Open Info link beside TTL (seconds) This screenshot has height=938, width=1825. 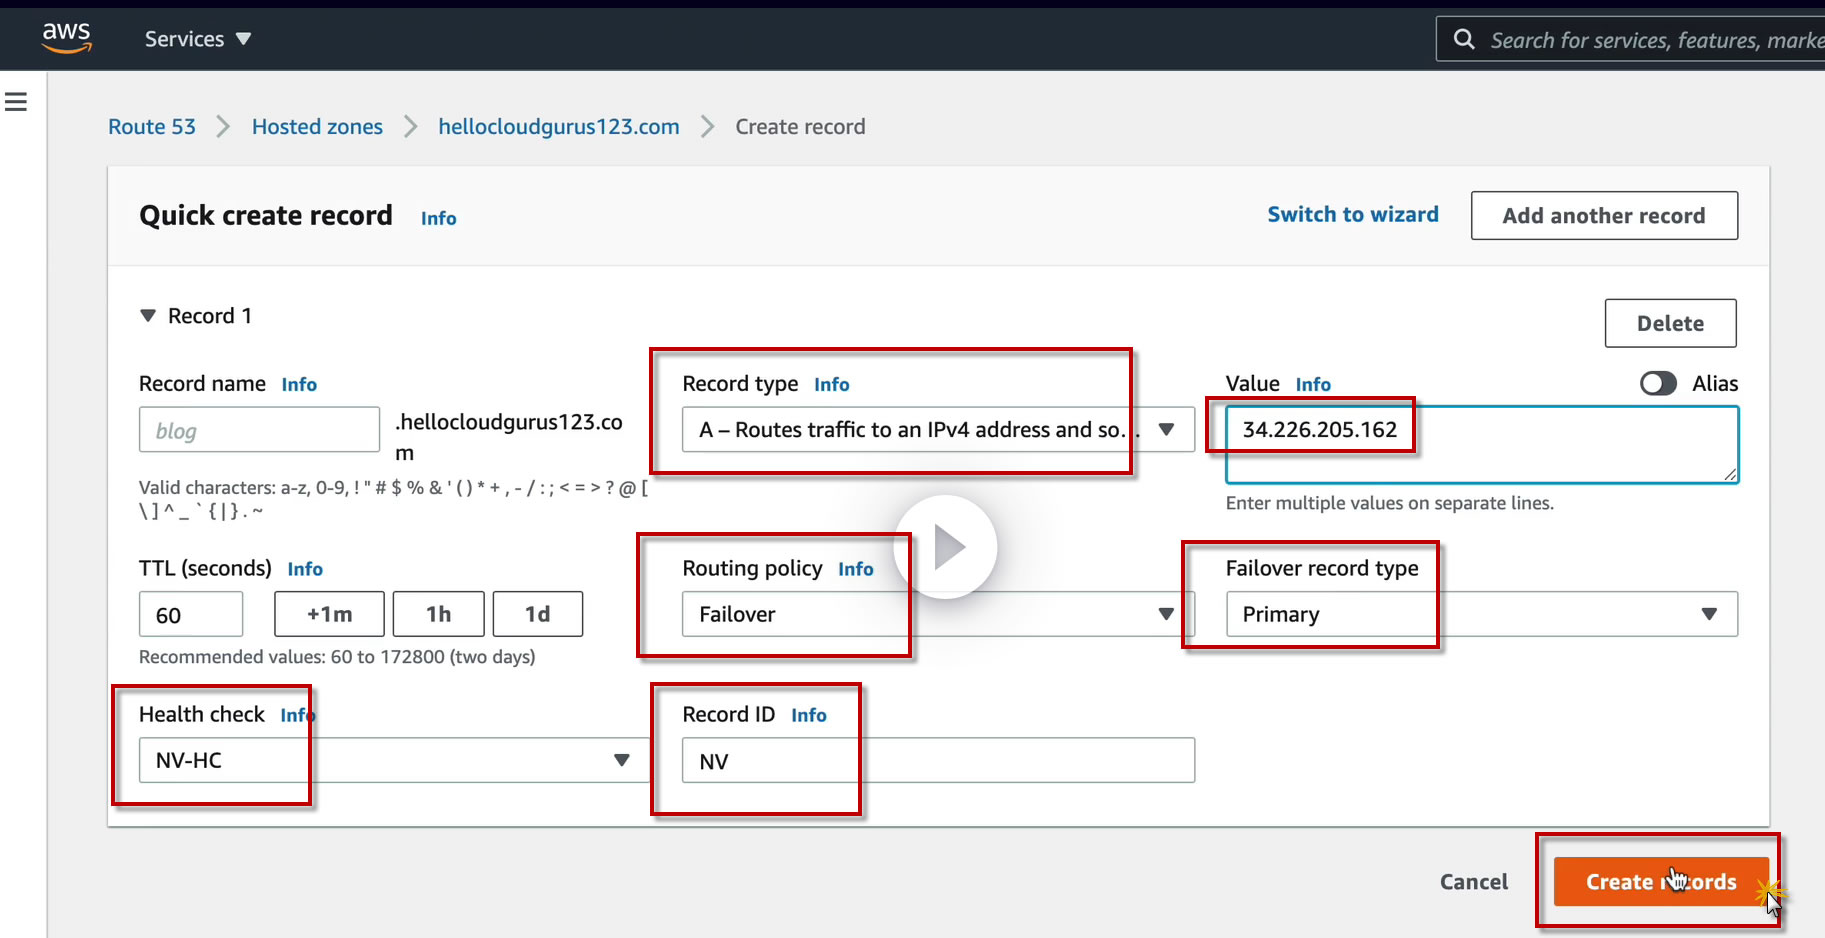305,569
